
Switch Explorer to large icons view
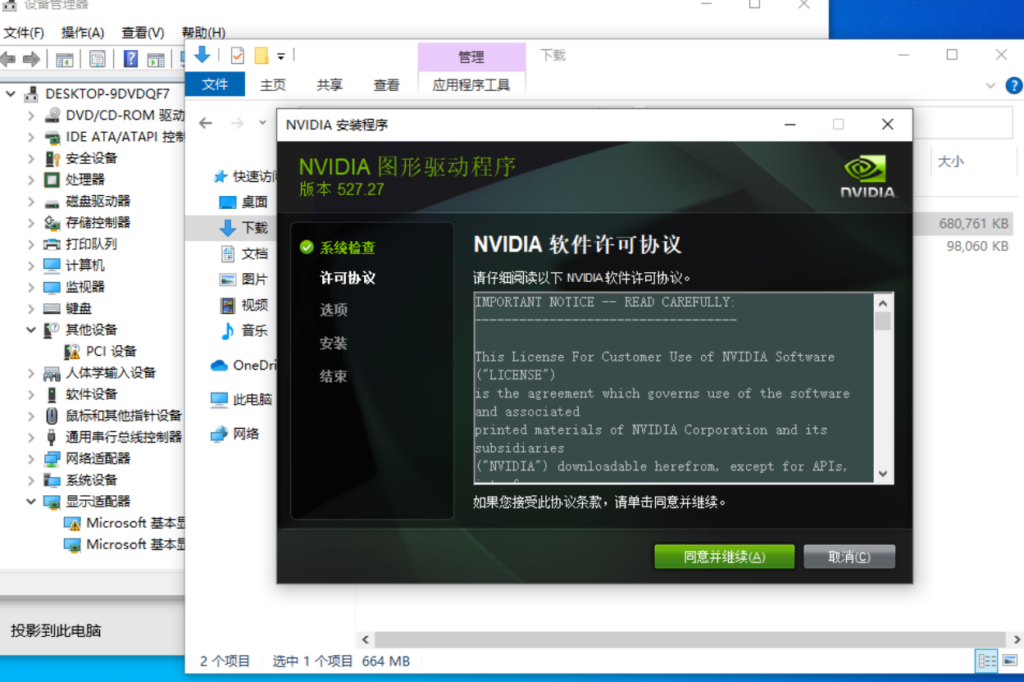1009,661
